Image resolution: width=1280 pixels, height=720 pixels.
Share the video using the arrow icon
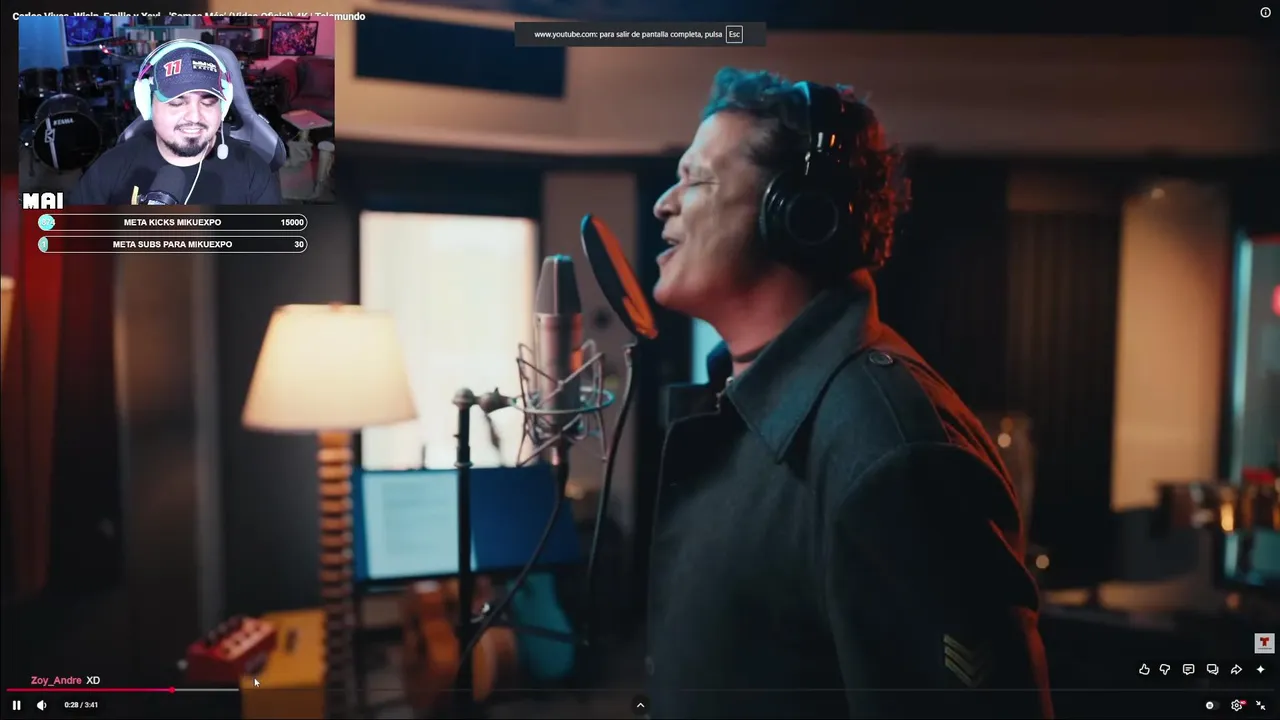[x=1236, y=669]
